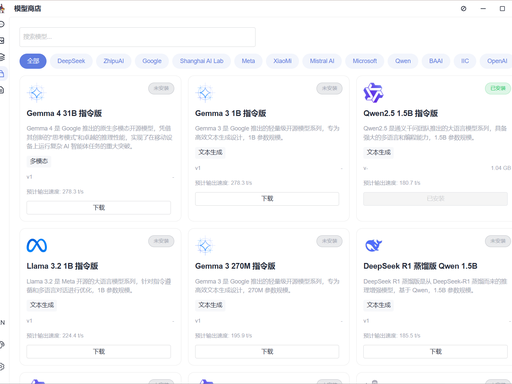512x384 pixels.
Task: Click the Gemma 4 31B sparkle logo
Action: [36, 93]
